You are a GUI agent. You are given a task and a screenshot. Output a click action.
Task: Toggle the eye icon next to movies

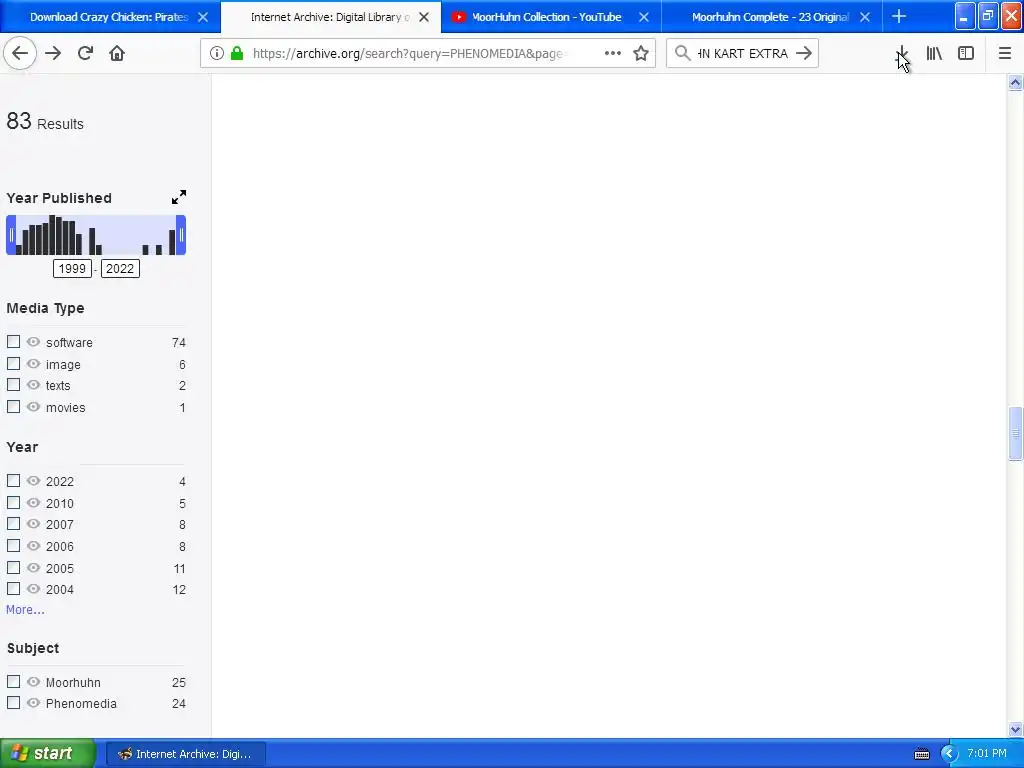(33, 407)
